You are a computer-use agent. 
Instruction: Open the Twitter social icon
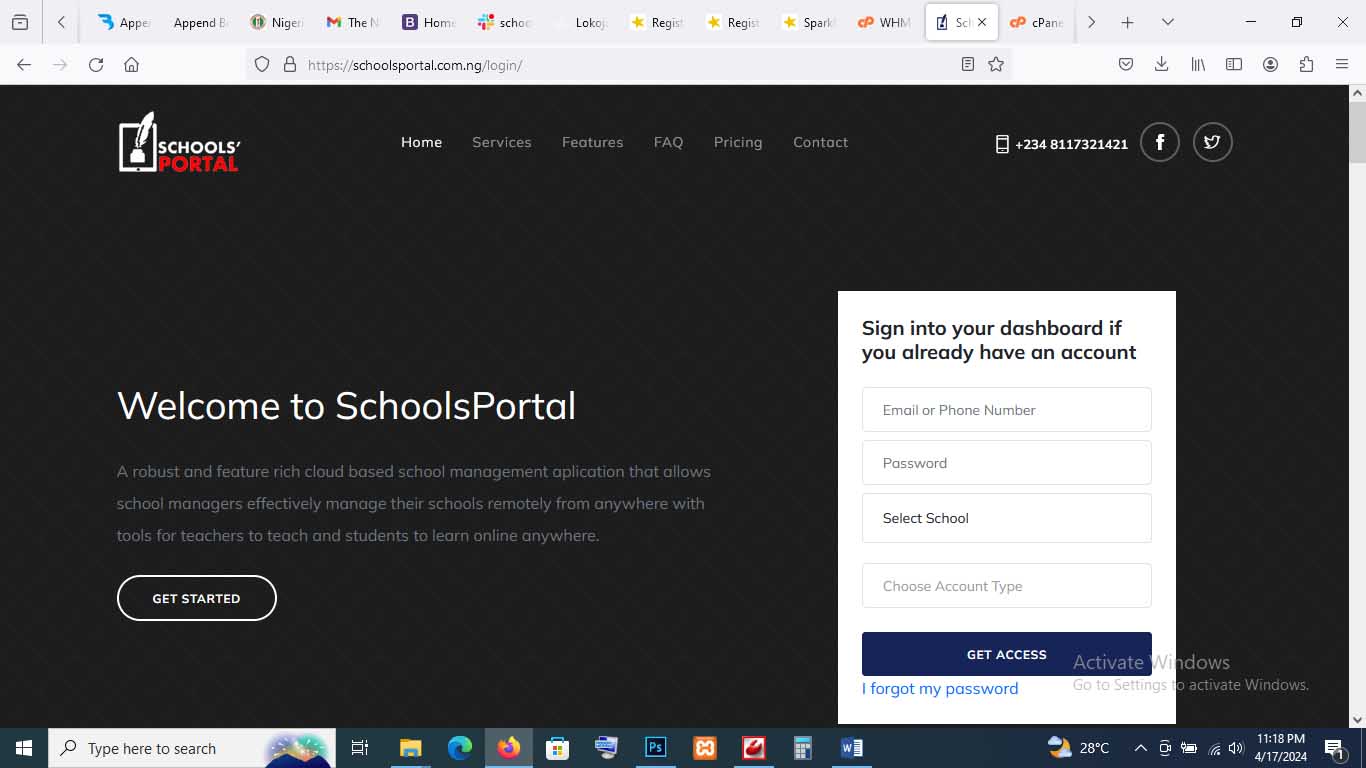(1213, 142)
